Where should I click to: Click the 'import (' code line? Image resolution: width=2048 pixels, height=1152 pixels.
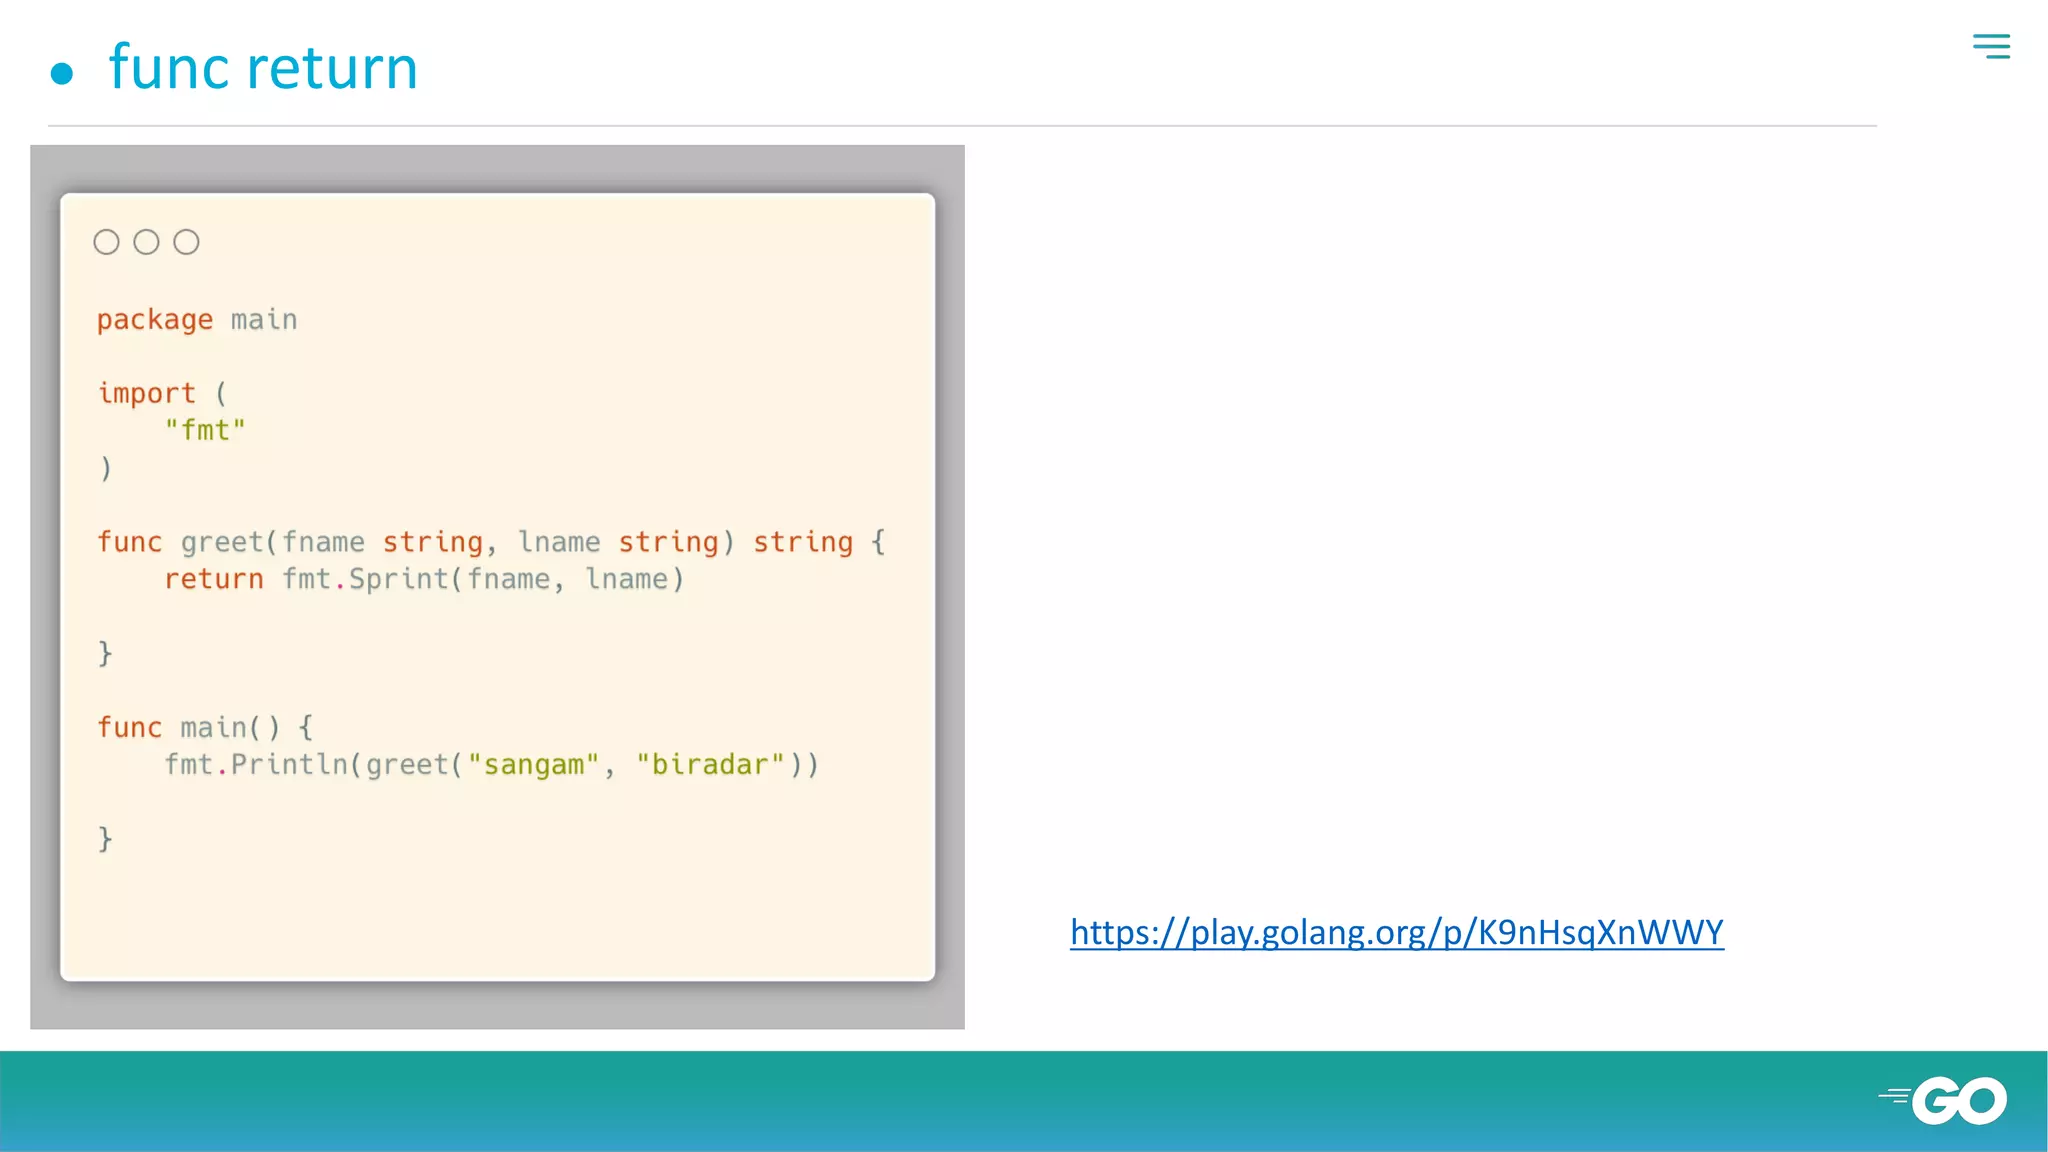162,393
